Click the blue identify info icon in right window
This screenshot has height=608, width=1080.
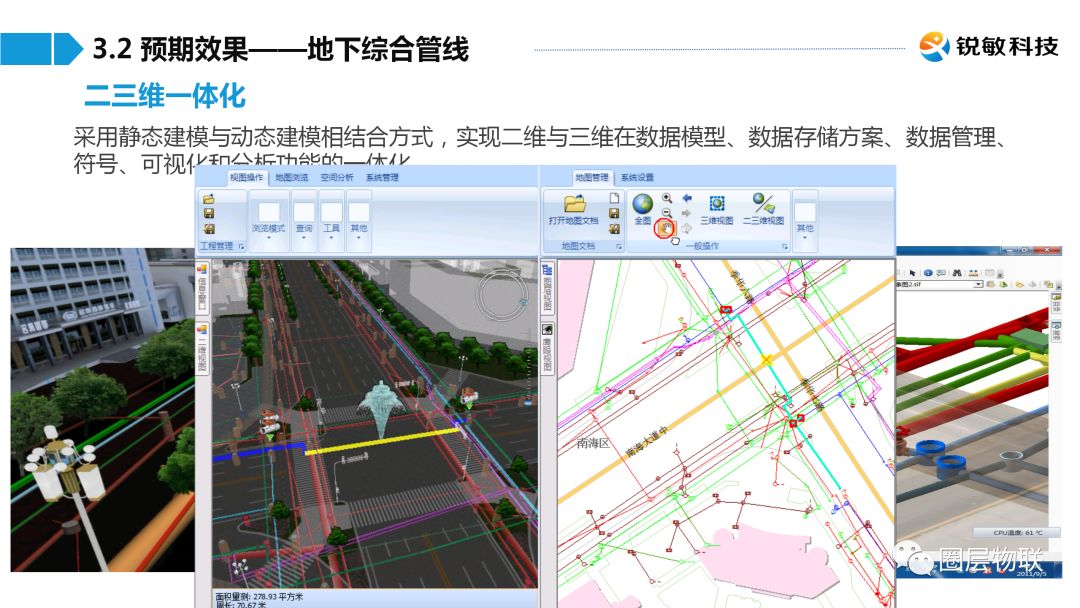coord(928,273)
